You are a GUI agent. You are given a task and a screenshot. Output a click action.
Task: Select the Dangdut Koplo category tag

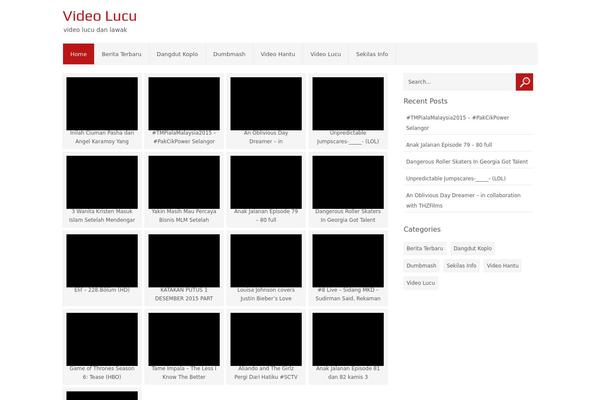pos(473,248)
